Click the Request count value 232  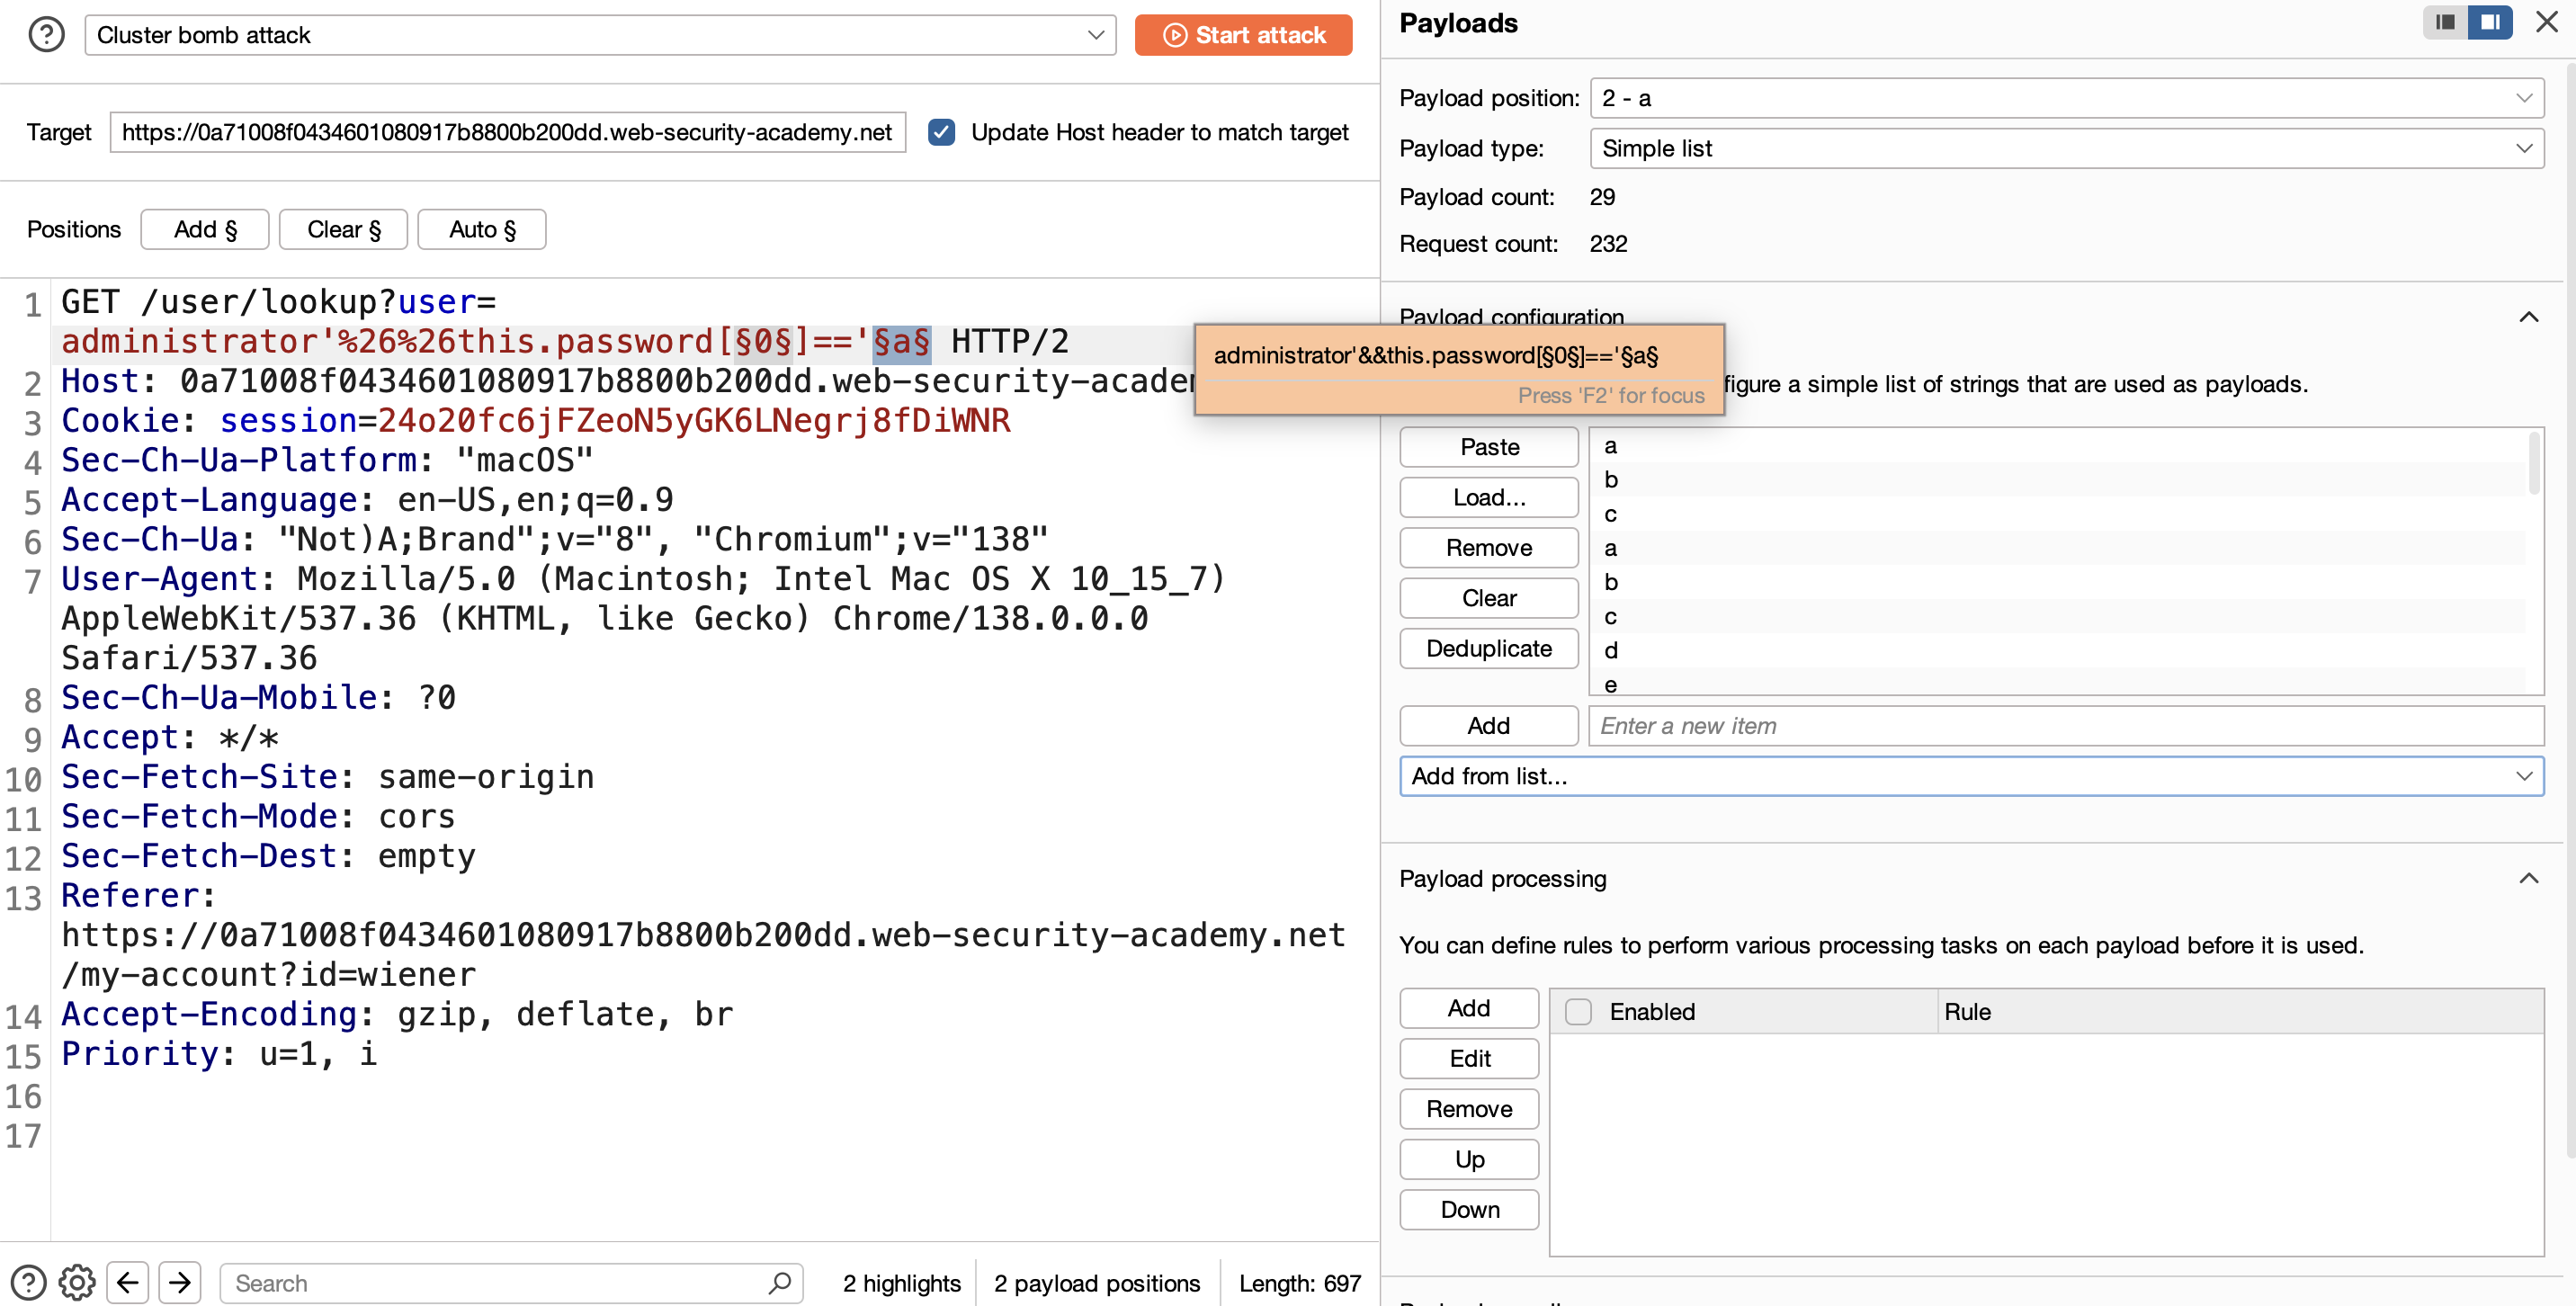tap(1608, 243)
